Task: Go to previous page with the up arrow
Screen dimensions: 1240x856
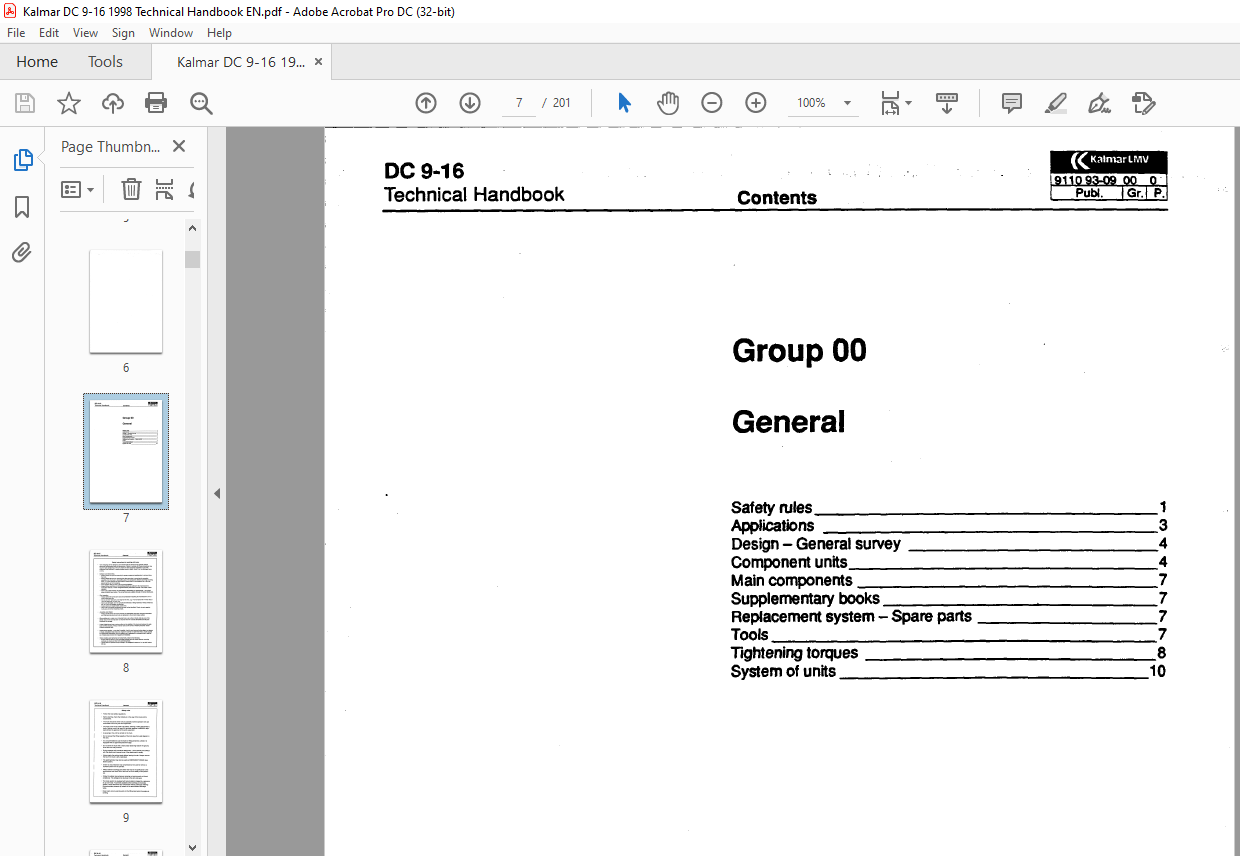Action: pyautogui.click(x=426, y=103)
